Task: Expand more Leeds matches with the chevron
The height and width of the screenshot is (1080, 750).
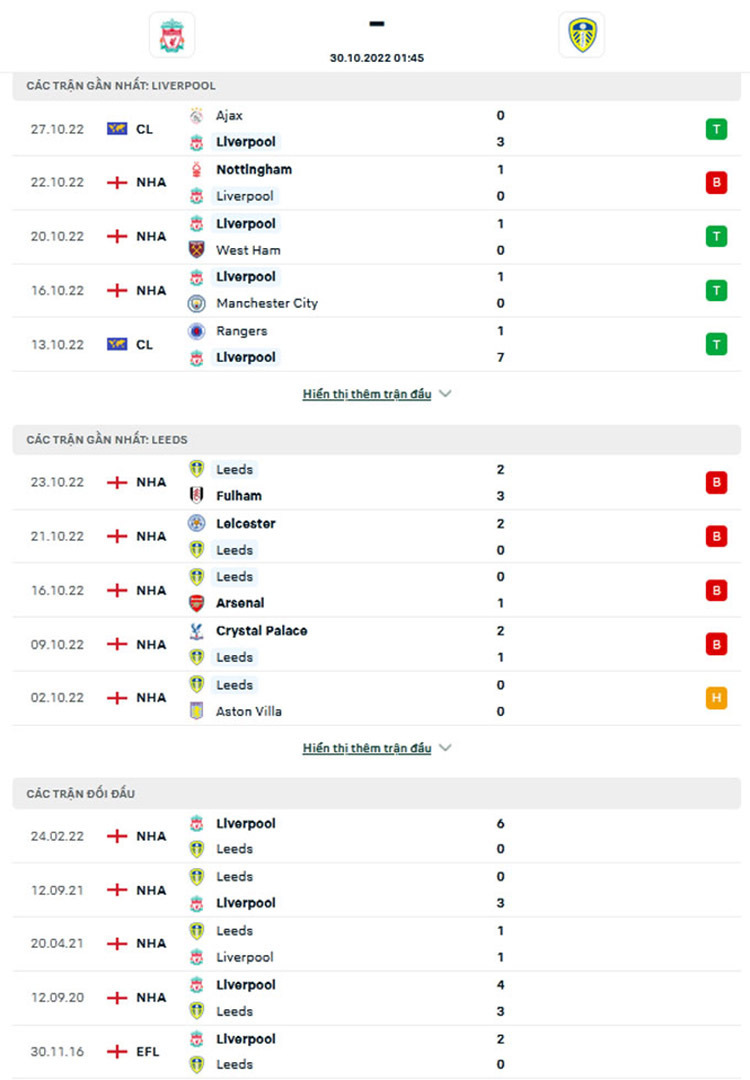Action: (445, 748)
